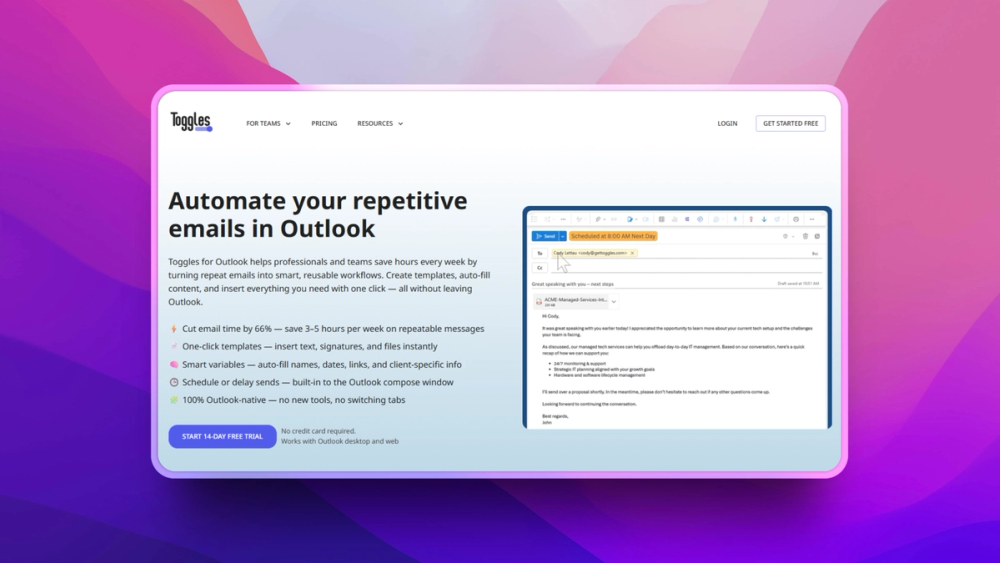Click the Hi Cody greeting in email
The image size is (1000, 563).
coord(550,316)
